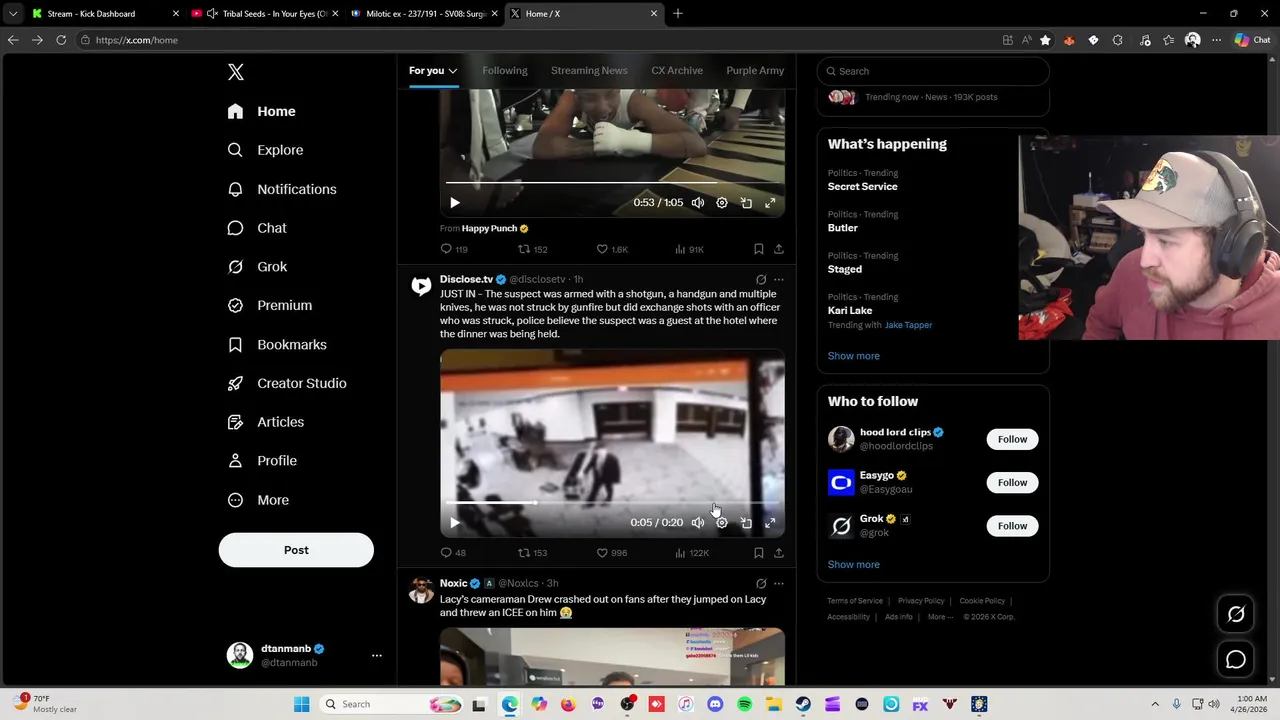Switch to Tribal Seeds browser tab
Viewport: 1280px width, 720px height.
(x=264, y=14)
